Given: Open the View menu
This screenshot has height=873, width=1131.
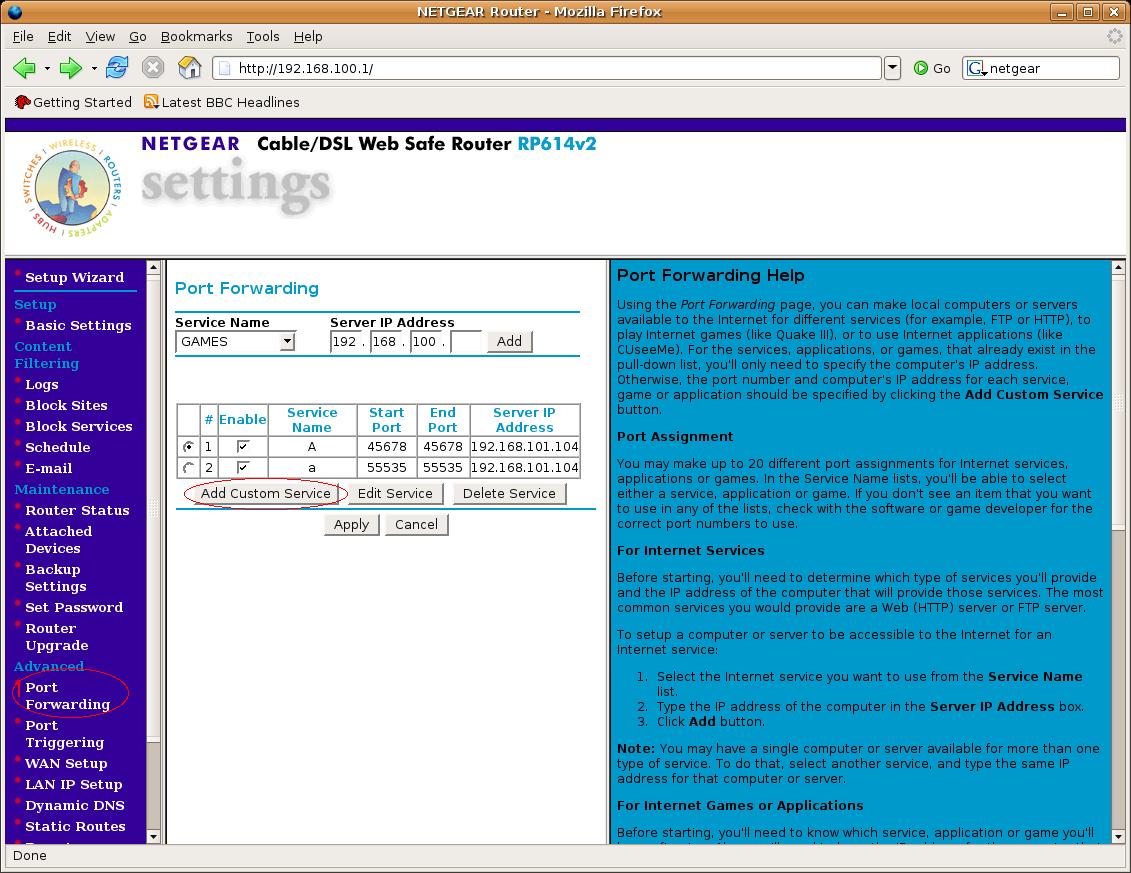Looking at the screenshot, I should click(x=100, y=37).
